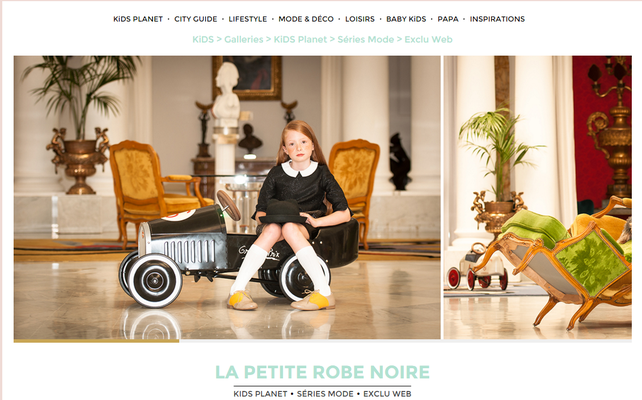Click the gold gallery progress bar
The height and width of the screenshot is (400, 642).
[97, 341]
